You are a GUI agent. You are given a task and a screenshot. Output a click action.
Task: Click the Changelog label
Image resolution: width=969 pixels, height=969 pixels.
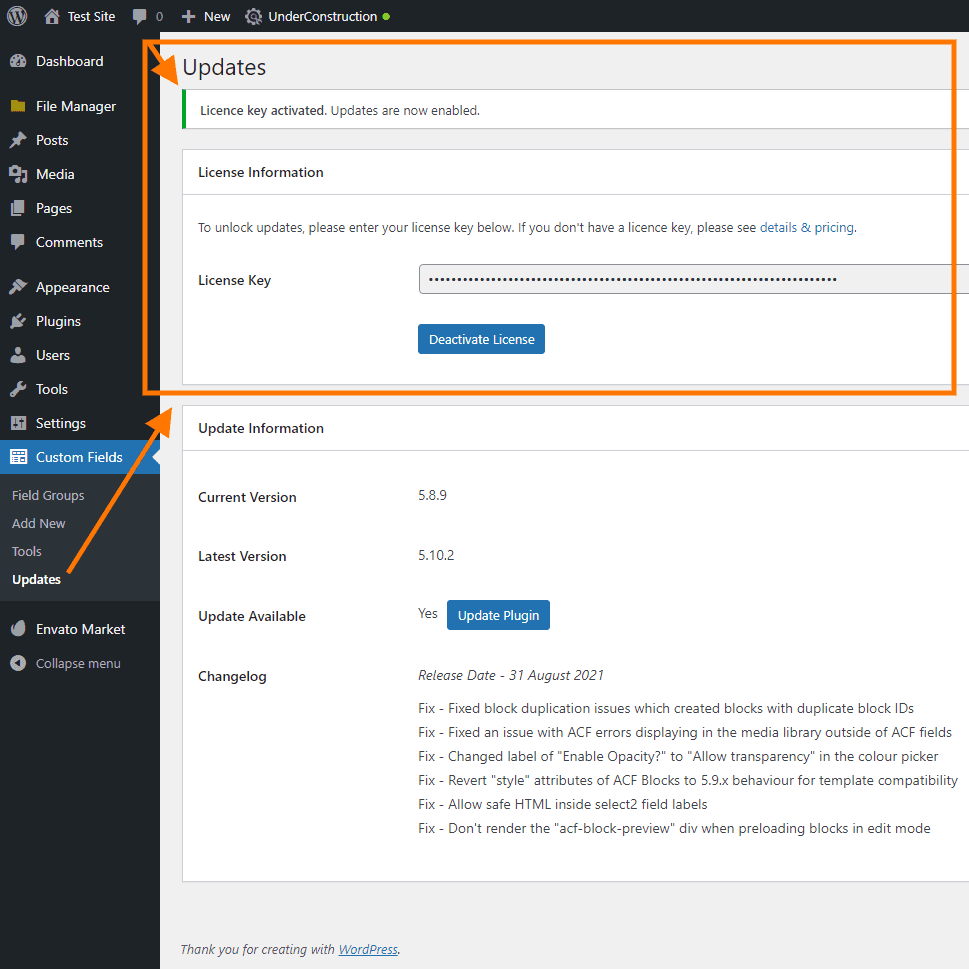click(x=232, y=677)
